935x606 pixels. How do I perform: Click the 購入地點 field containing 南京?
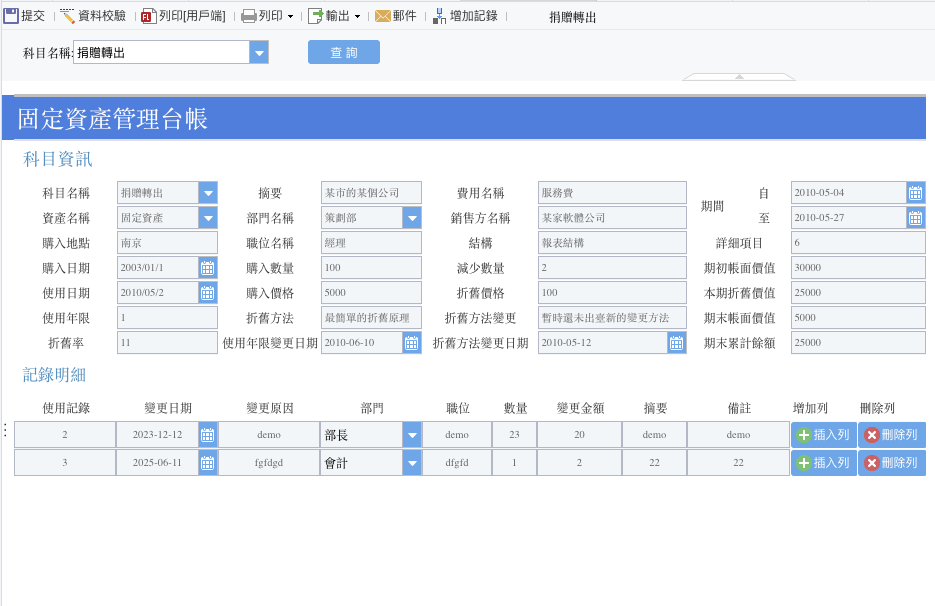coord(167,243)
